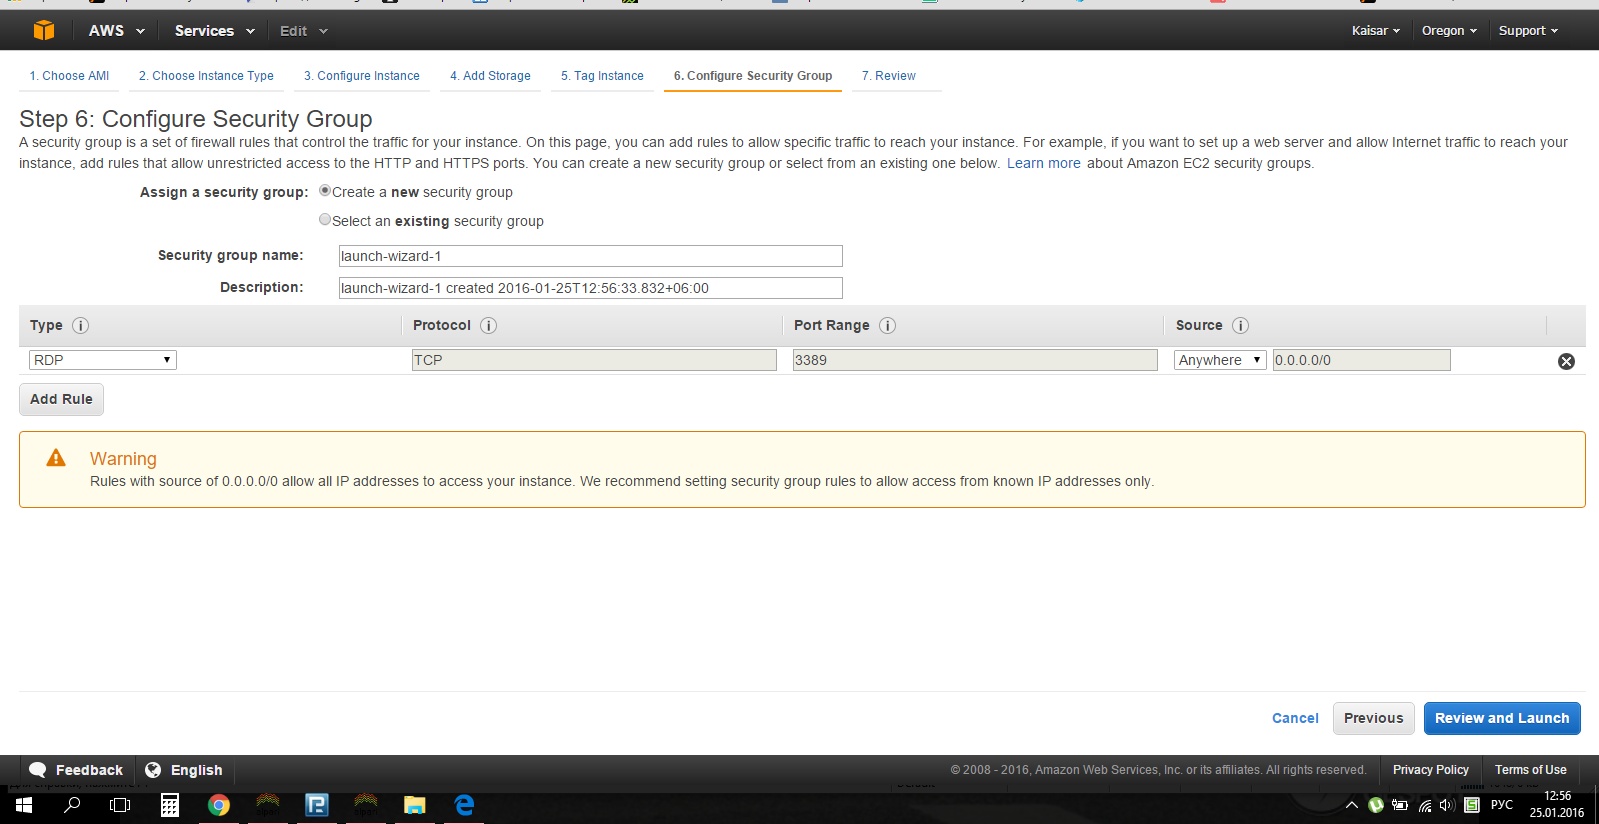Open File Explorer from the taskbar
This screenshot has width=1599, height=824.
tap(415, 805)
